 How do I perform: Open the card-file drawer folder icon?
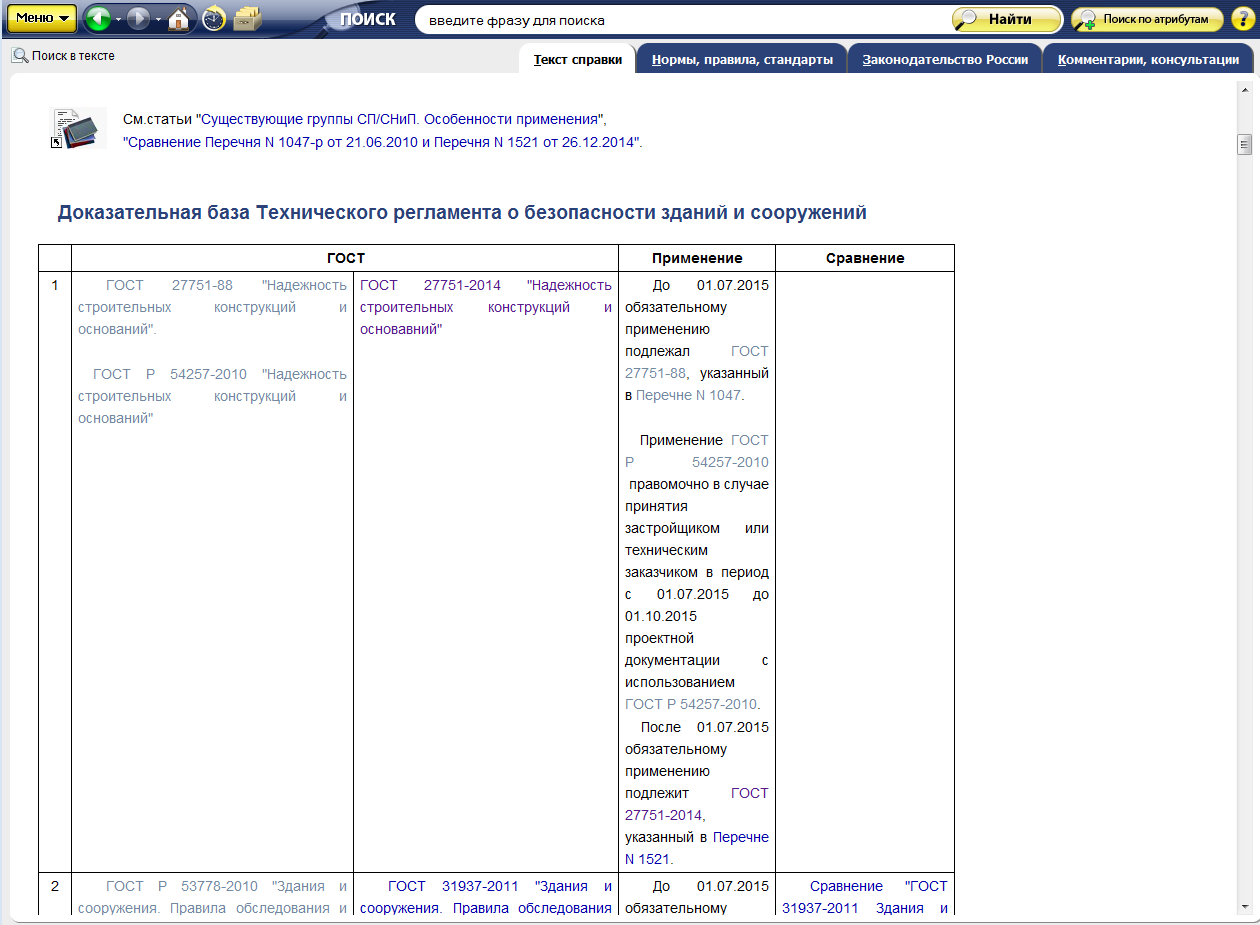click(247, 19)
